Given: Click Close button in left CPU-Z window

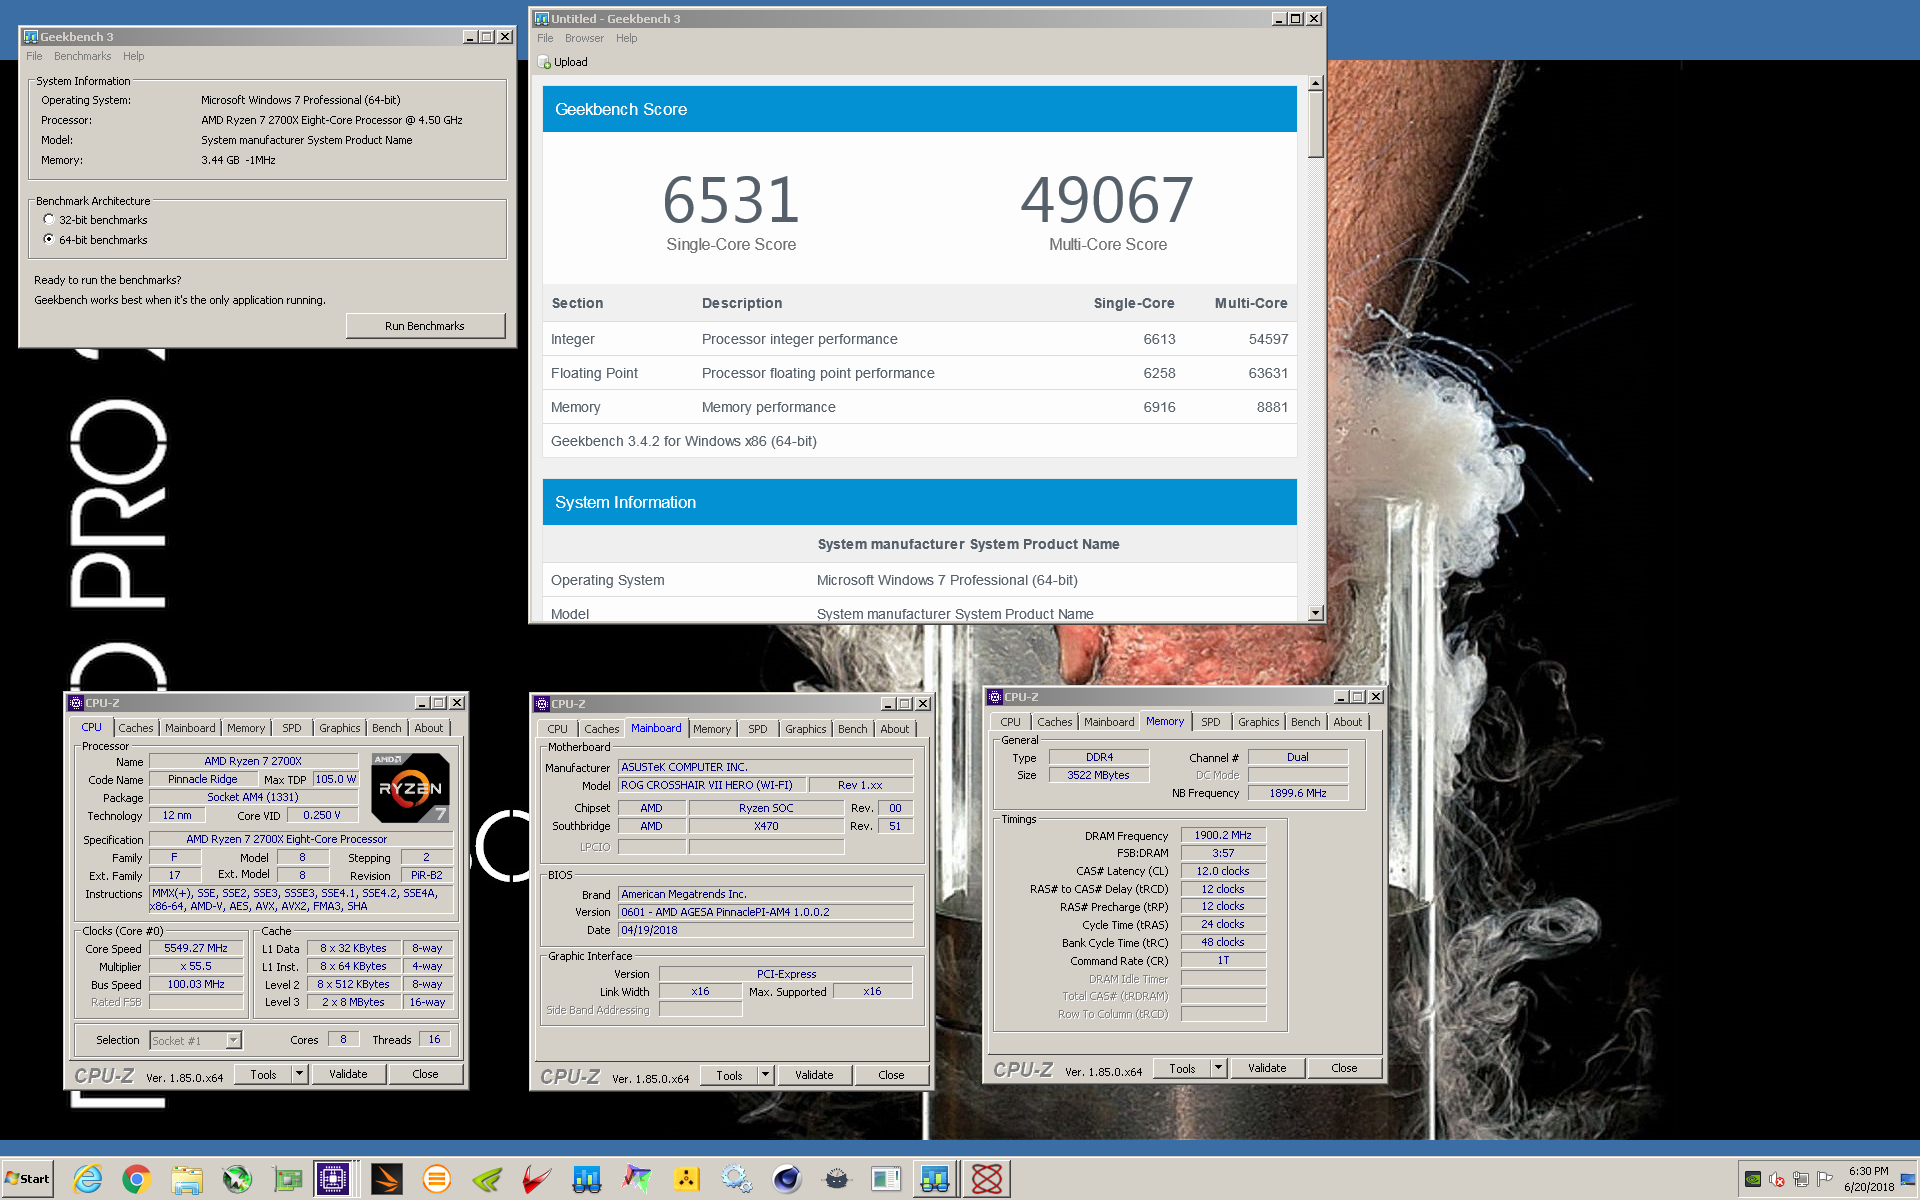Looking at the screenshot, I should [x=425, y=1074].
